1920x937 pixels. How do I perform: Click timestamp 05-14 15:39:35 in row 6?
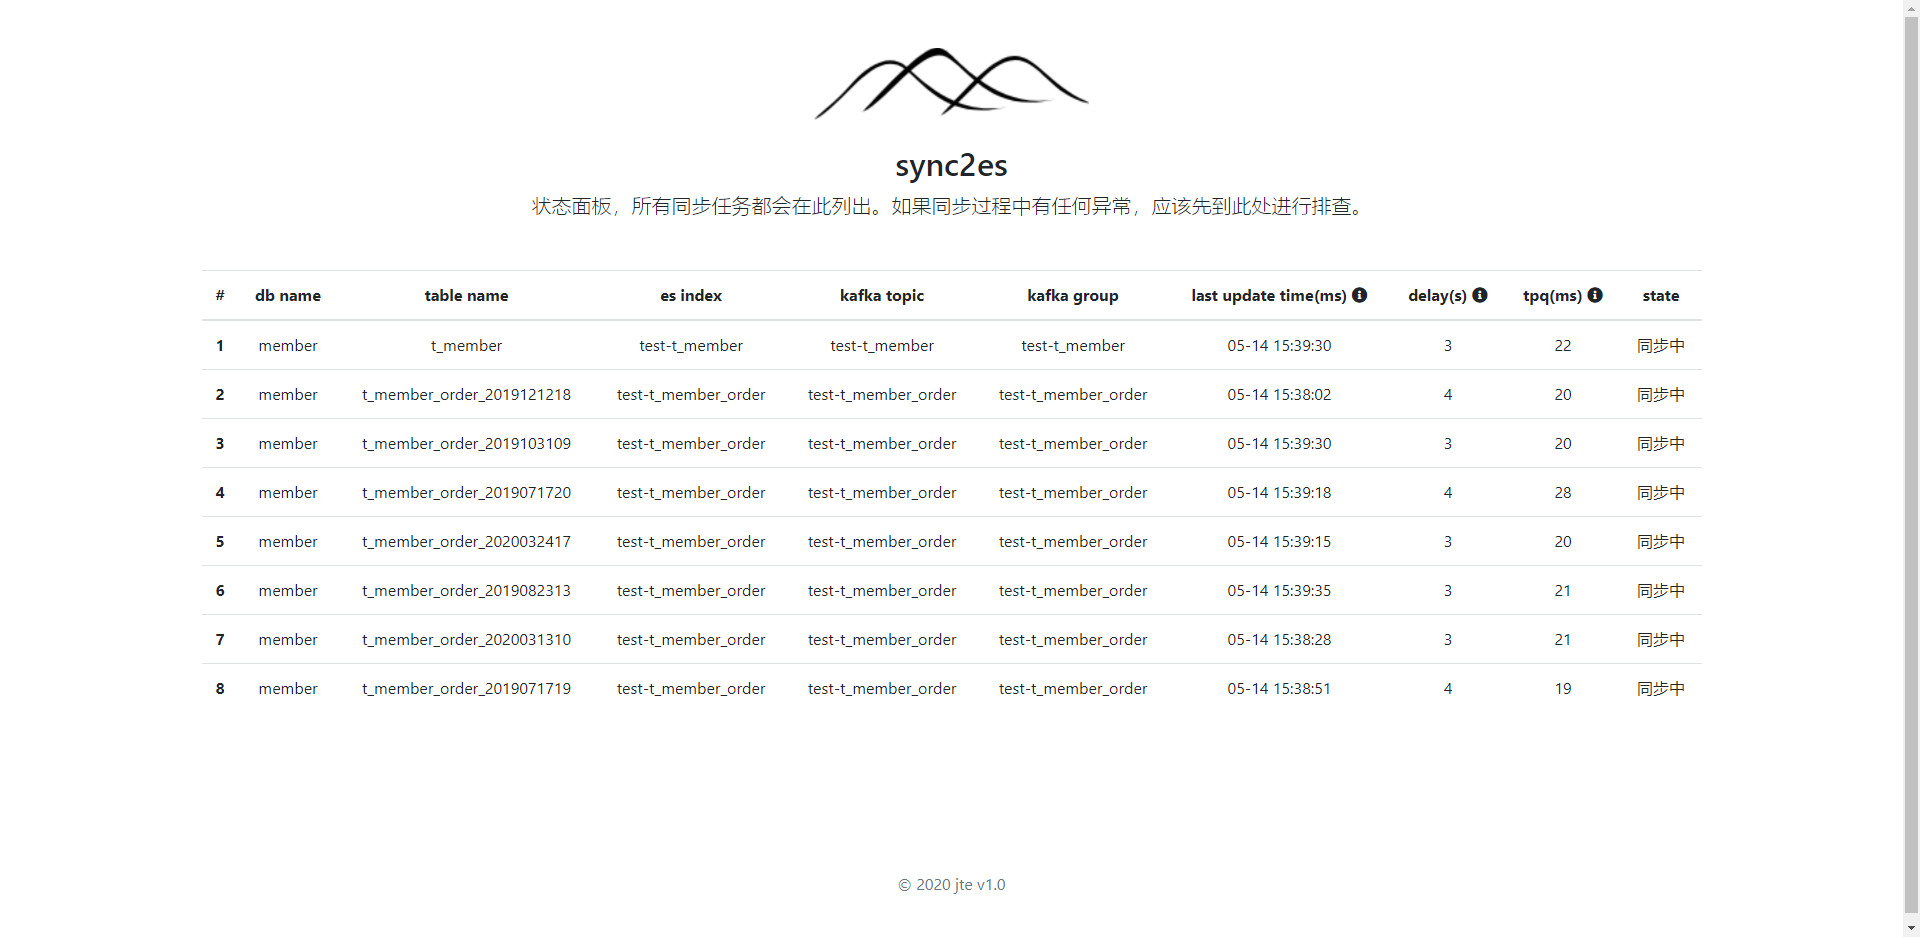tap(1279, 591)
